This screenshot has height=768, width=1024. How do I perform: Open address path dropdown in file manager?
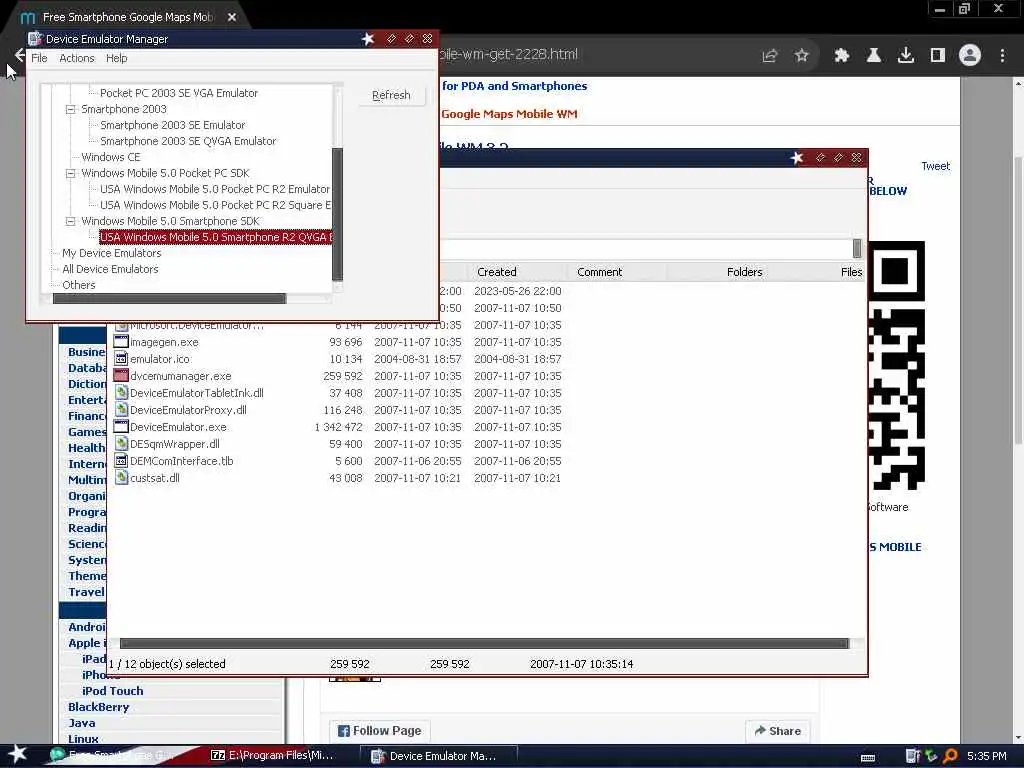point(857,249)
